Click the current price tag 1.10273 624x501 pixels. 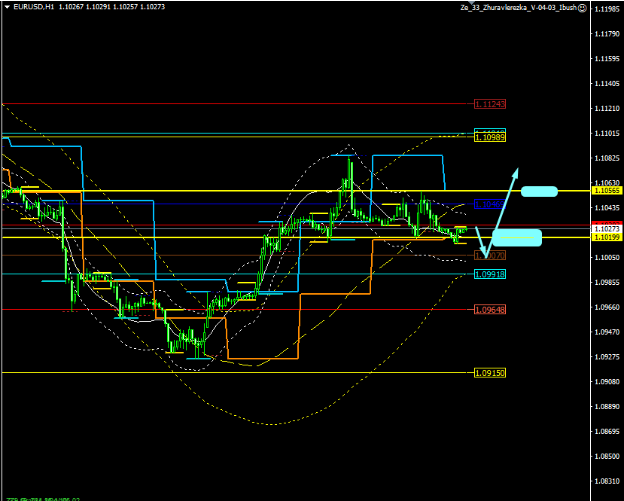(x=607, y=229)
